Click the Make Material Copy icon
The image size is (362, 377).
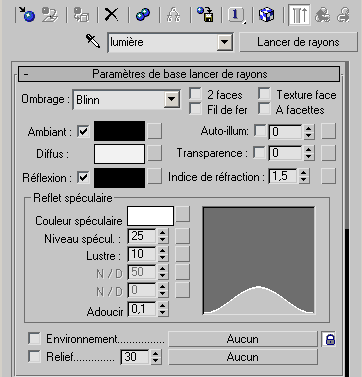tap(143, 15)
